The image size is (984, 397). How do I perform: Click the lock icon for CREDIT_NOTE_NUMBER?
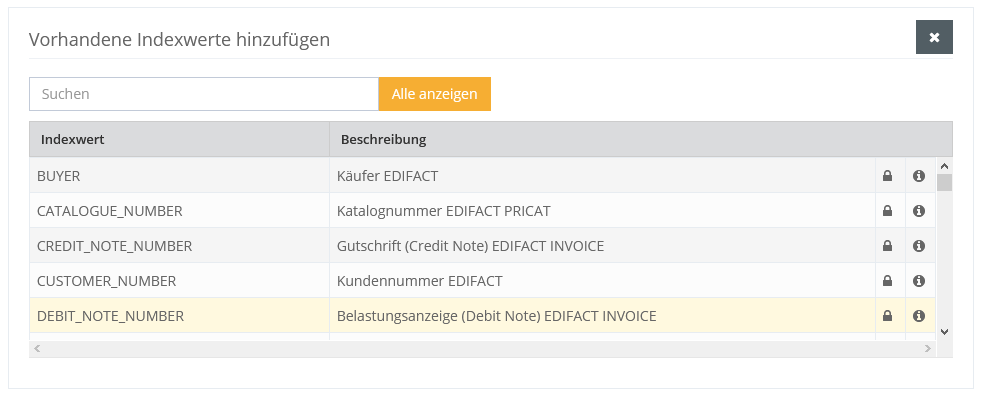pyautogui.click(x=887, y=246)
